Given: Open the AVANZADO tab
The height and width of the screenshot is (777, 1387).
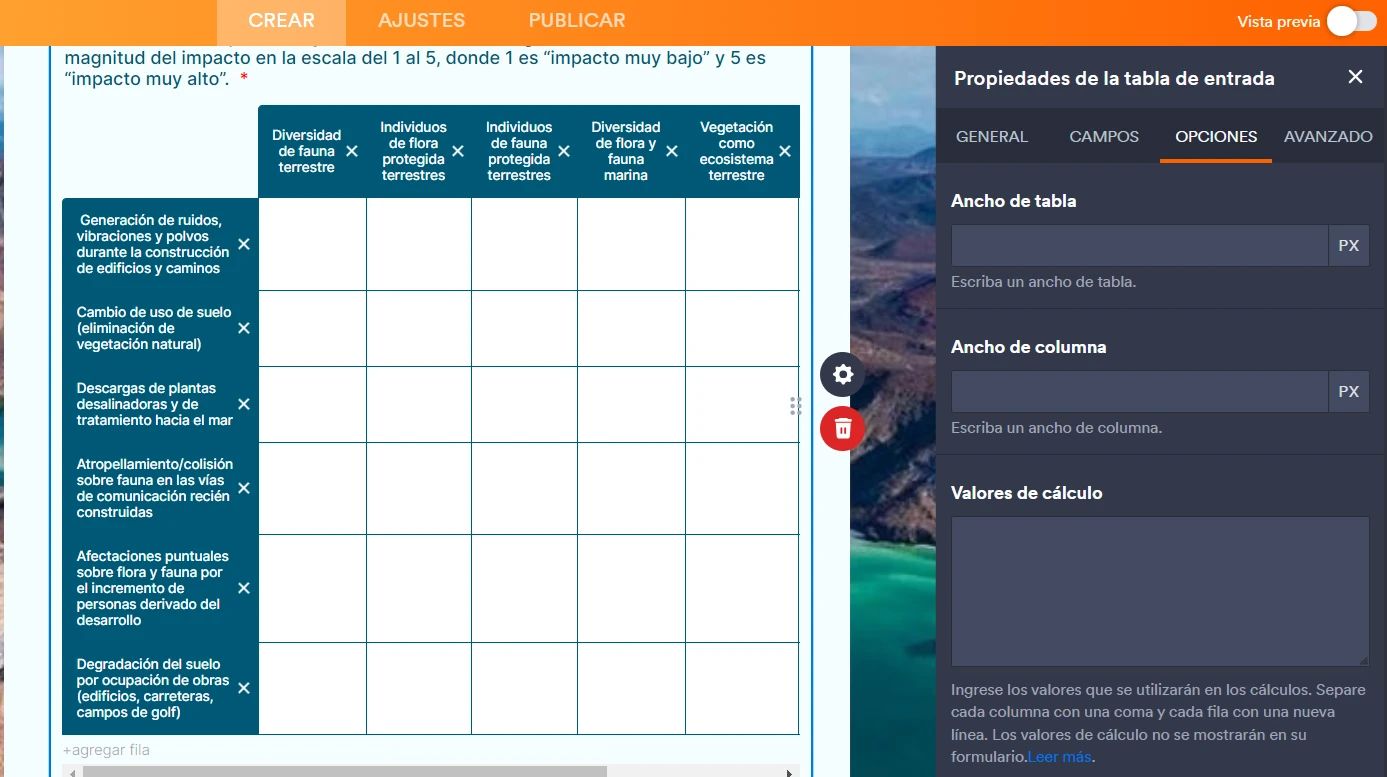Looking at the screenshot, I should pos(1328,137).
